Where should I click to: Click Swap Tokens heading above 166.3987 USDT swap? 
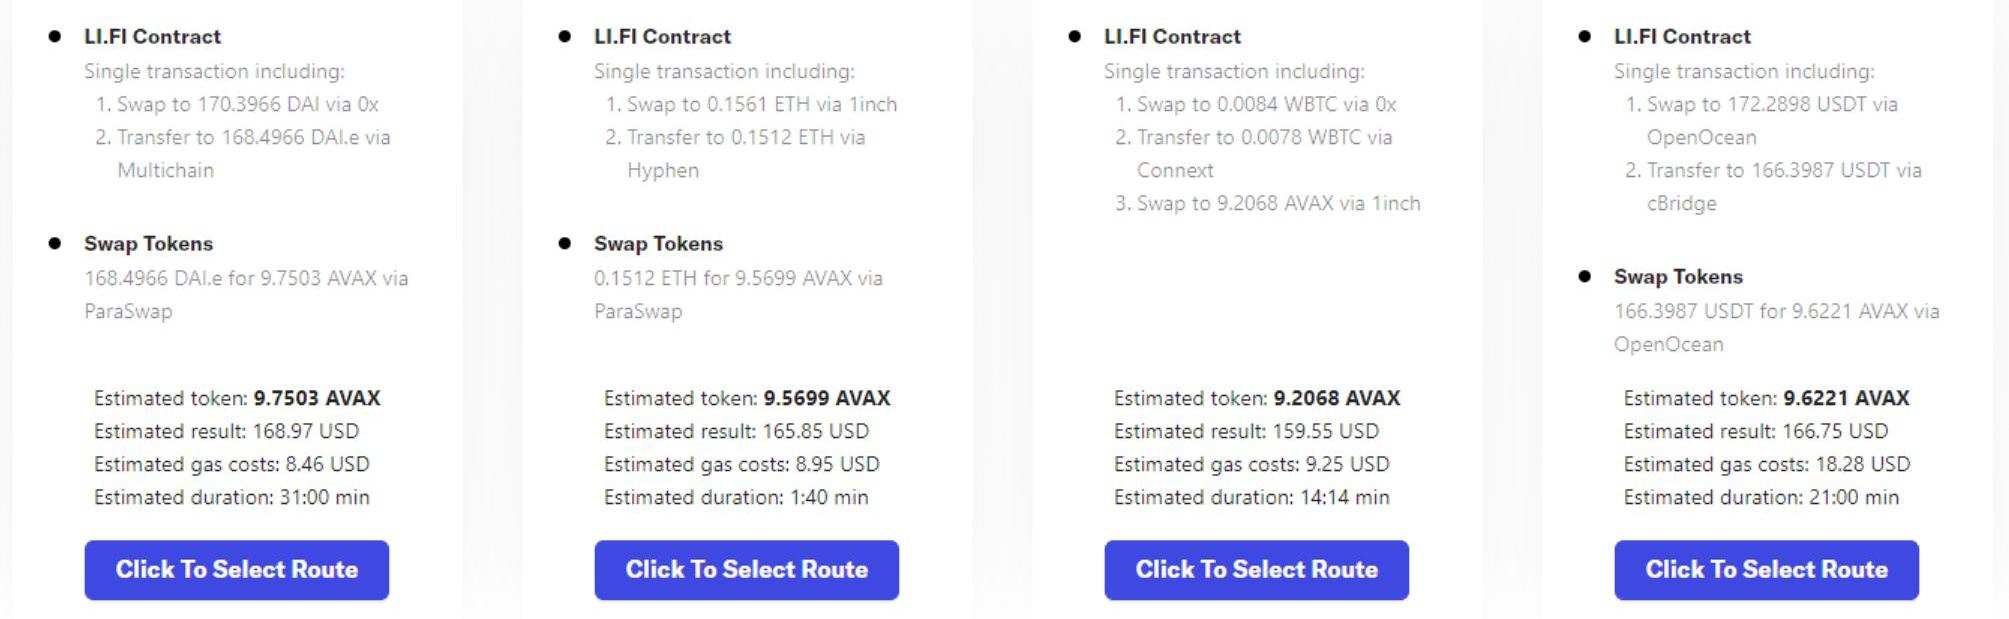[x=1678, y=277]
